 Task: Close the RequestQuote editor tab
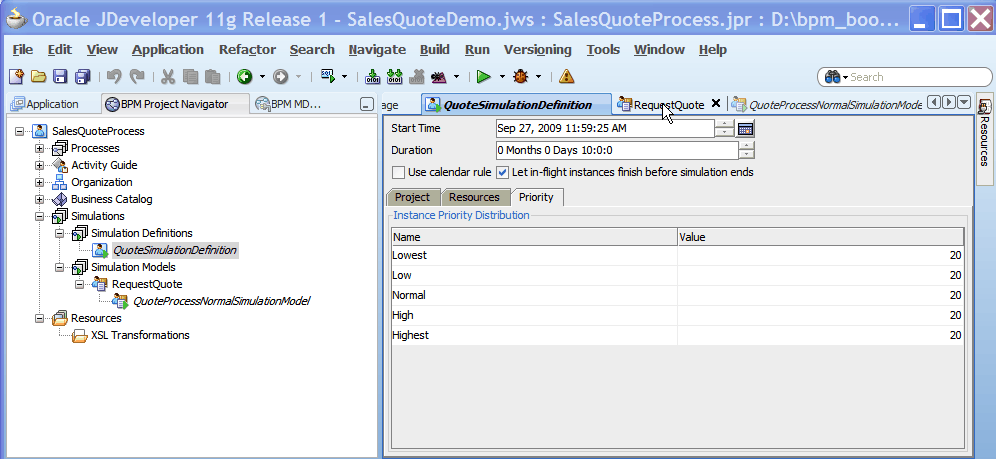point(715,103)
